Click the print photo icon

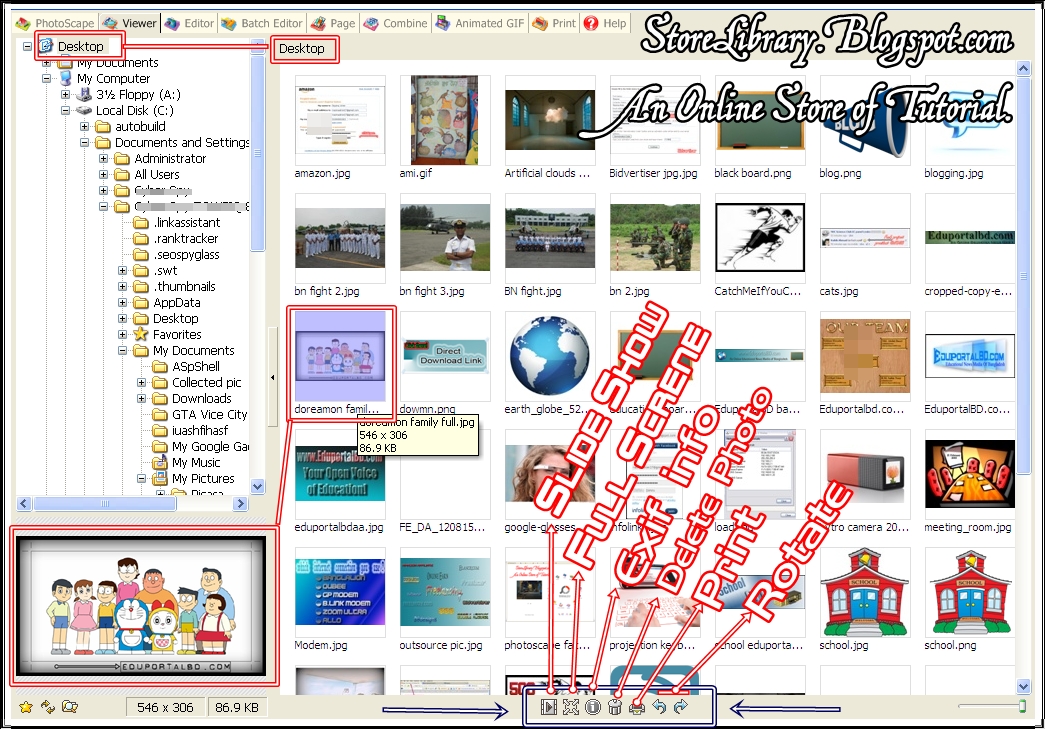pyautogui.click(x=636, y=707)
